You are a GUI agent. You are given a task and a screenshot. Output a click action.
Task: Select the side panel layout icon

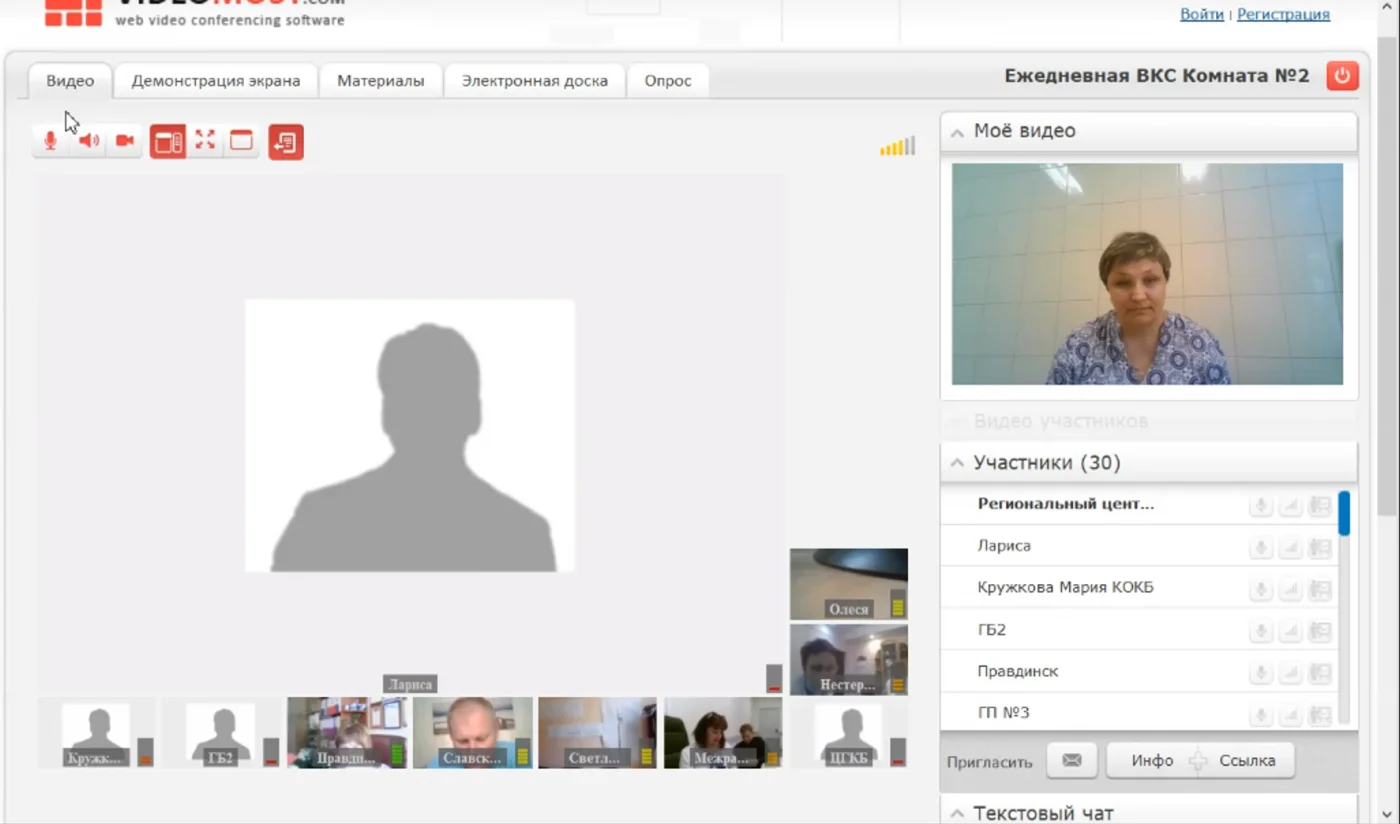tap(168, 142)
